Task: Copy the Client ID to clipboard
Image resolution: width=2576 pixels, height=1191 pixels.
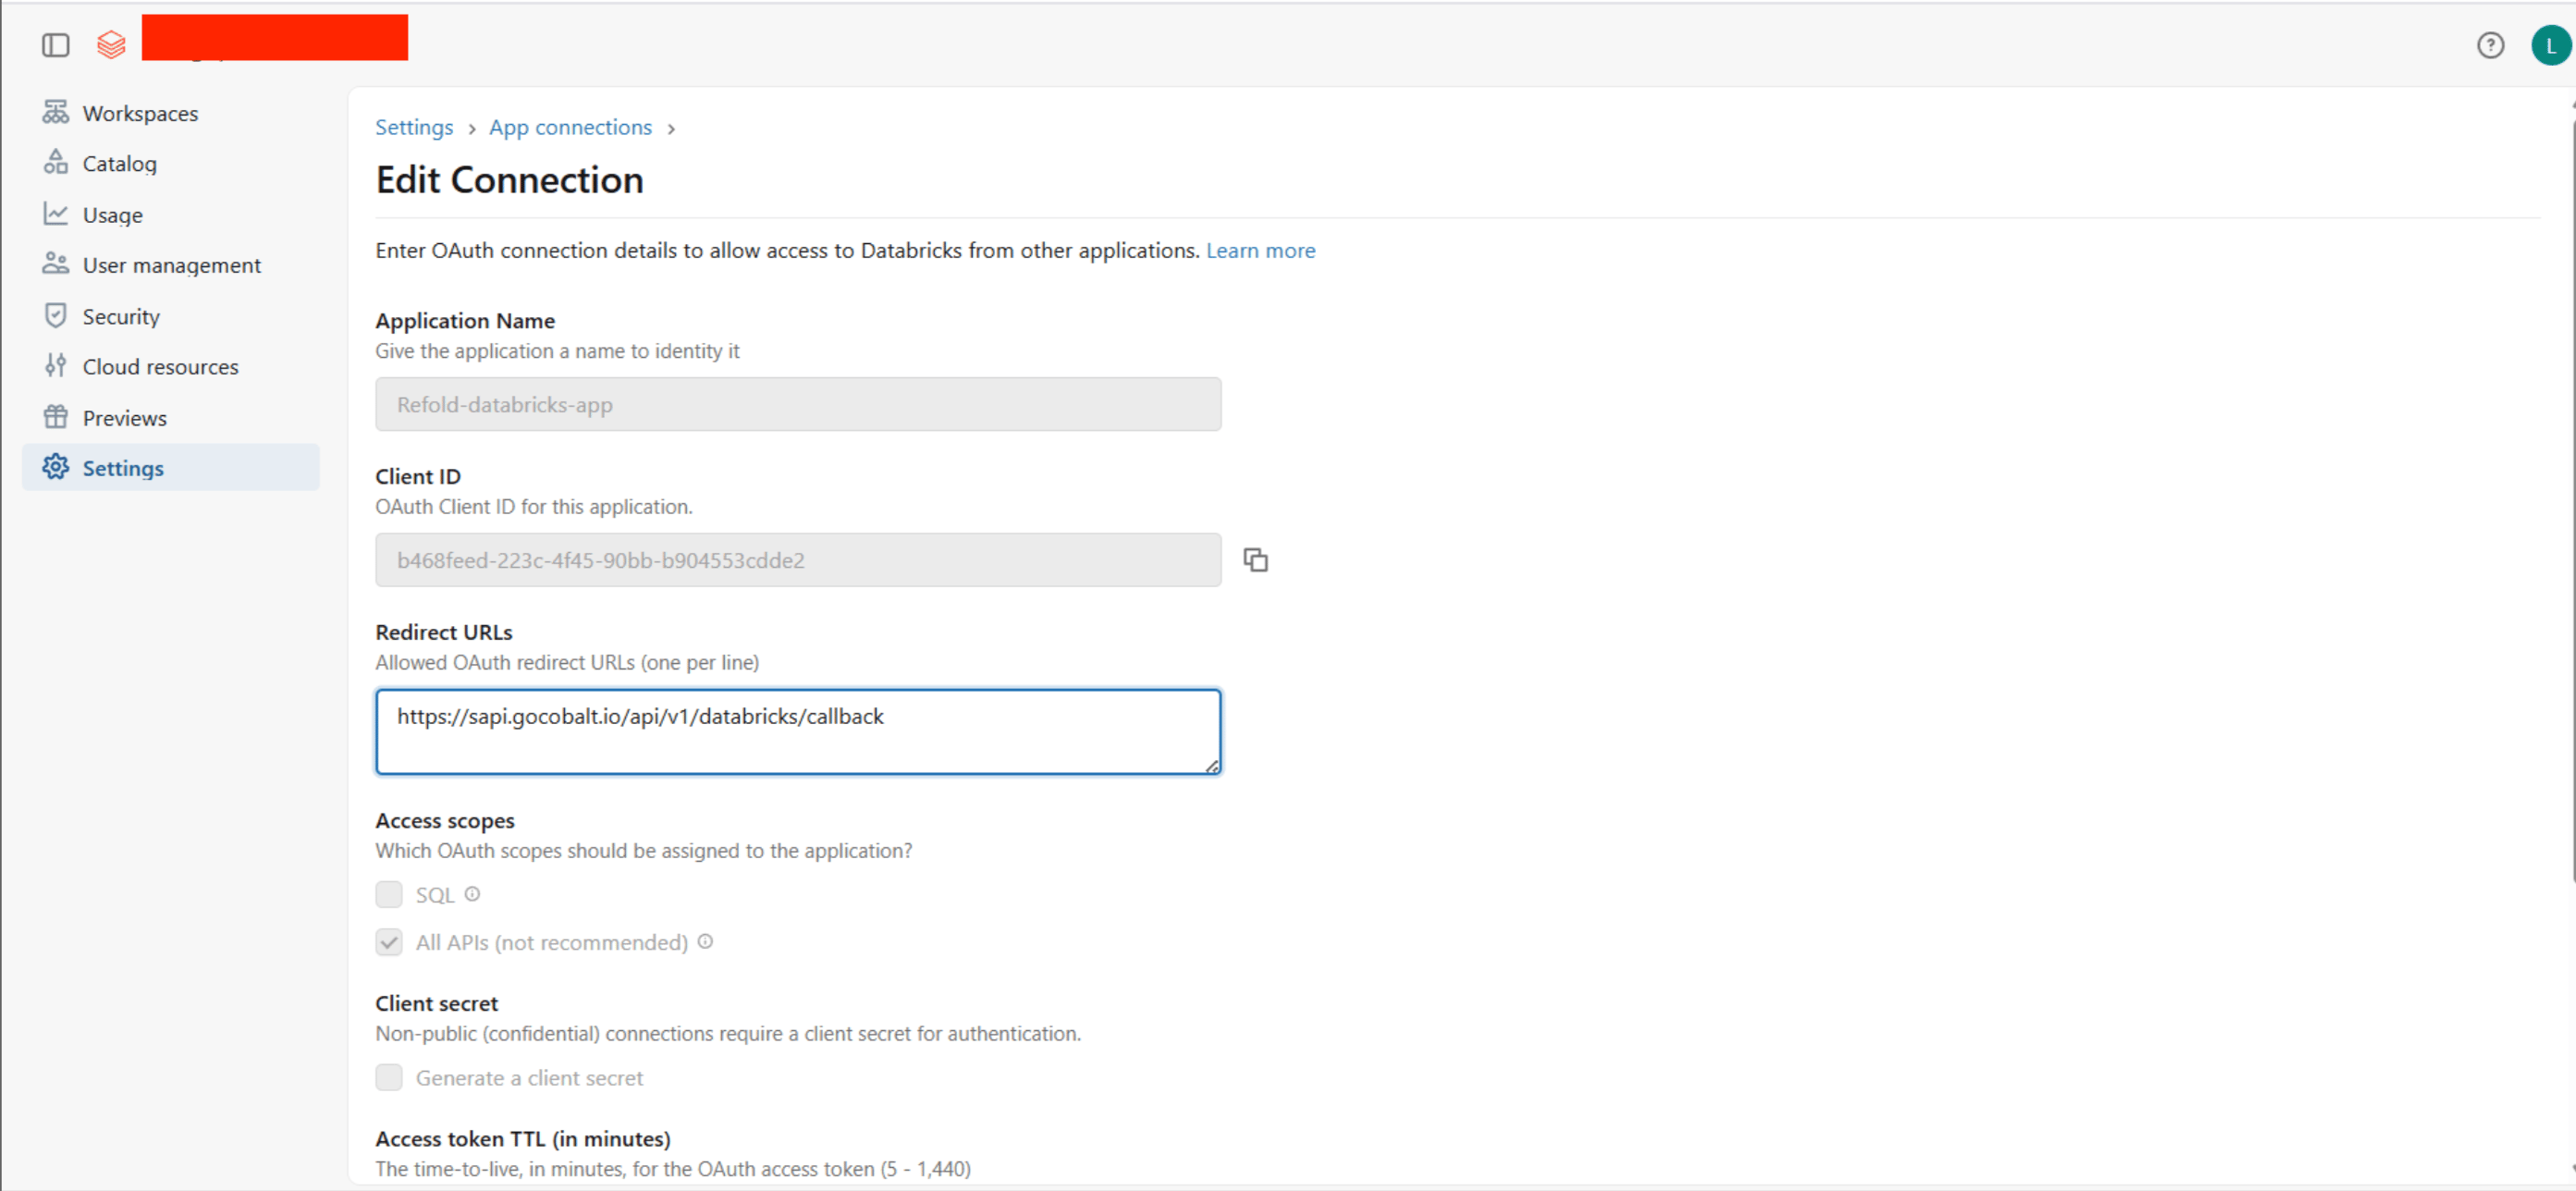Action: (x=1255, y=560)
